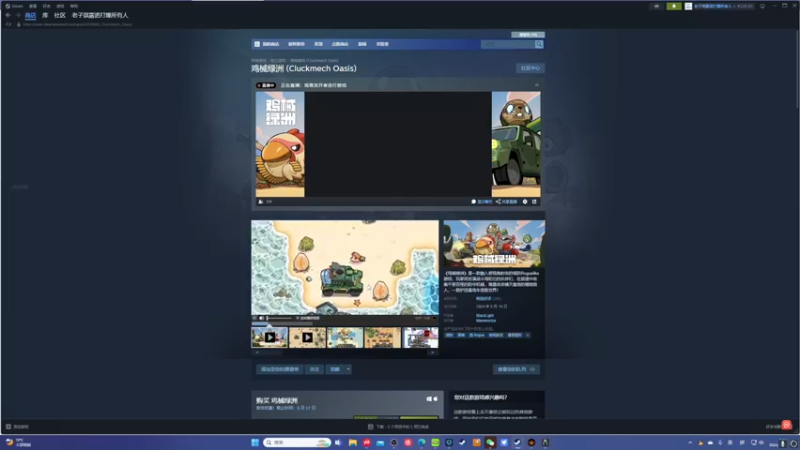800x450 pixels.
Task: Open Microsoft Edge from the taskbar
Action: click(421, 443)
